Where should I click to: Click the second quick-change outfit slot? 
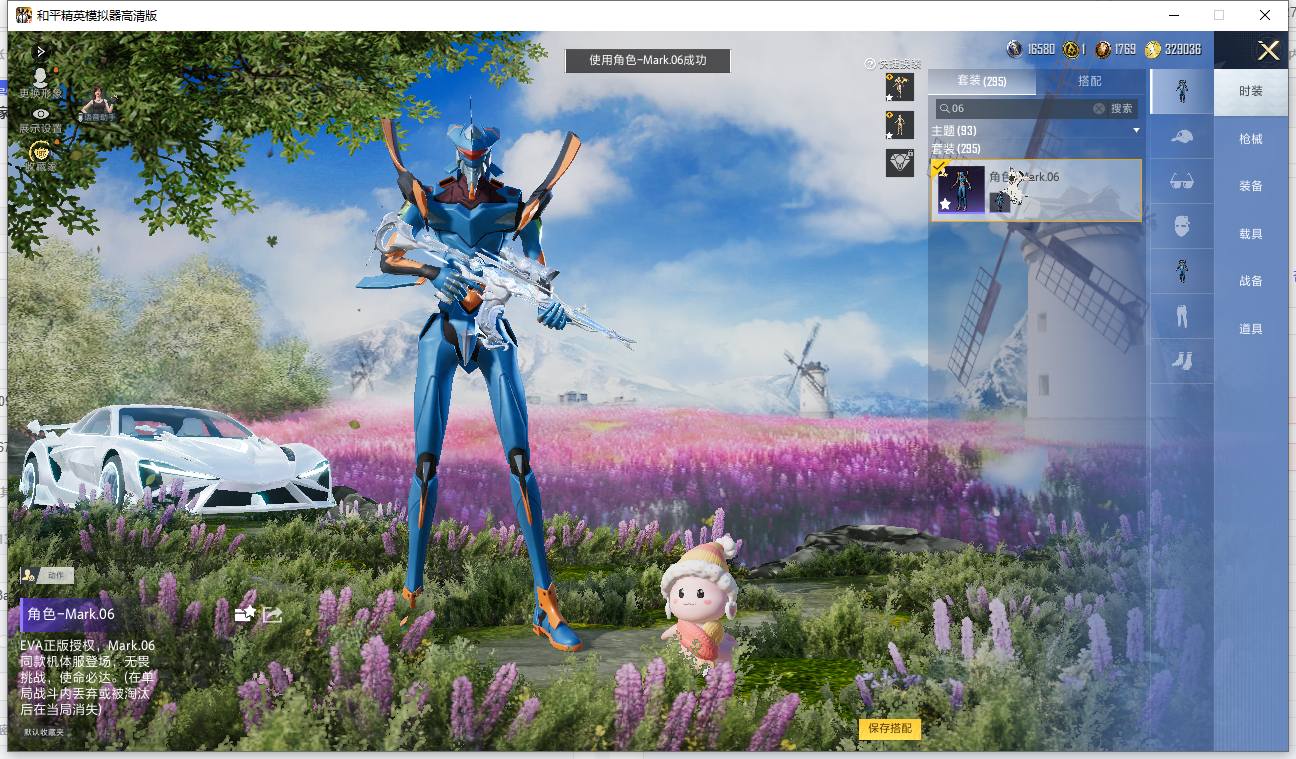point(900,125)
